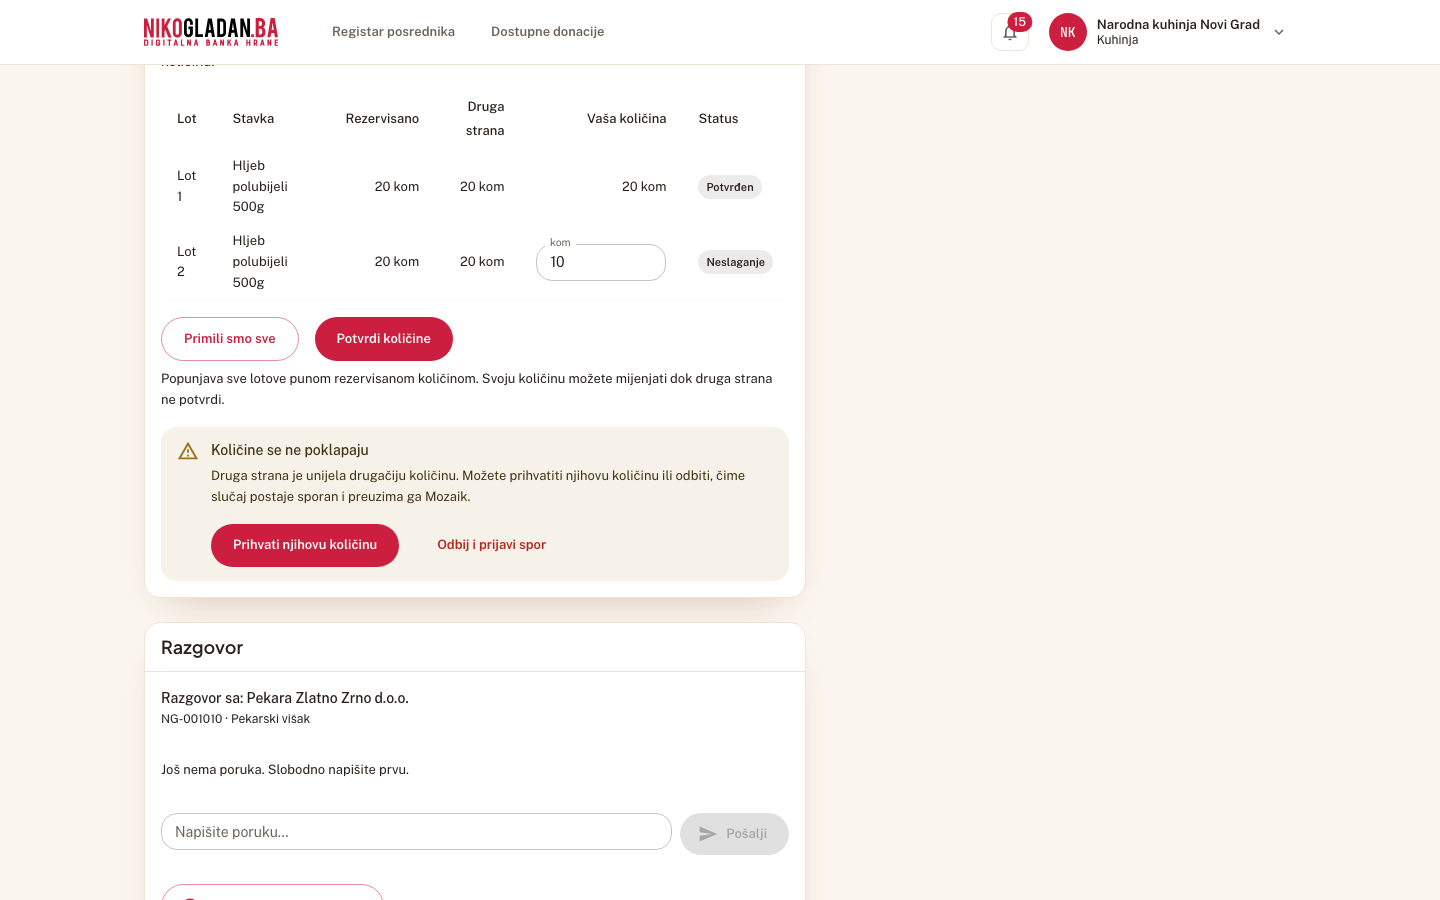Viewport: 1440px width, 900px height.
Task: Click the red 15 notification badge
Action: (1019, 22)
